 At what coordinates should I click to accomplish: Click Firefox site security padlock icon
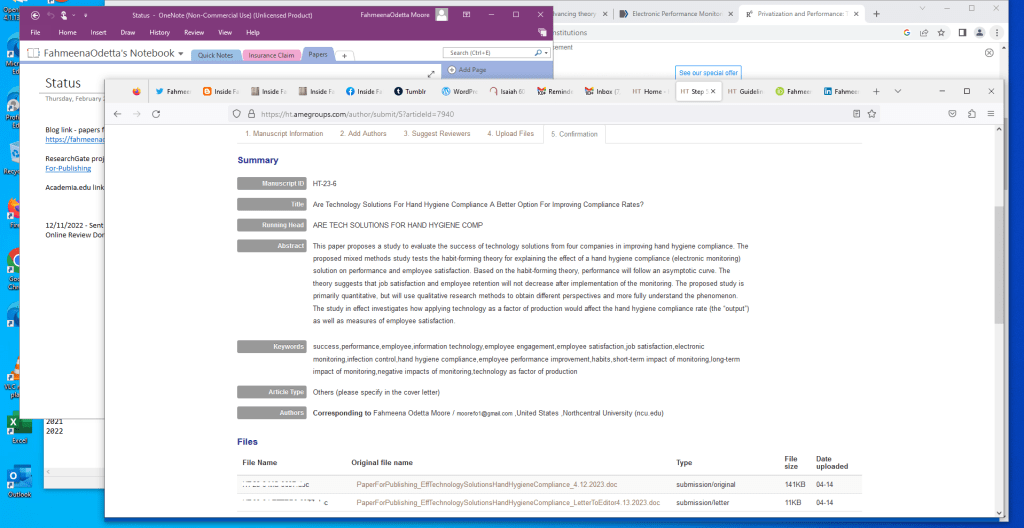click(251, 114)
